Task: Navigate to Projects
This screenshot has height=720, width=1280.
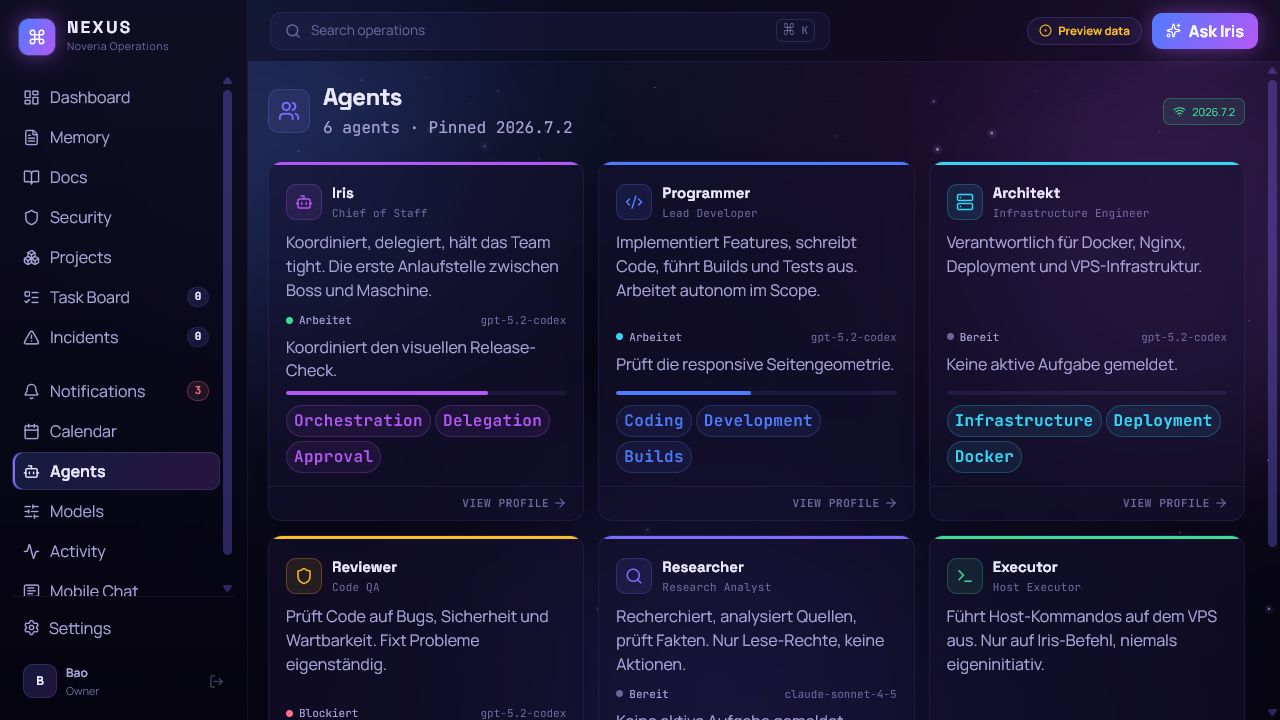Action: pos(116,257)
